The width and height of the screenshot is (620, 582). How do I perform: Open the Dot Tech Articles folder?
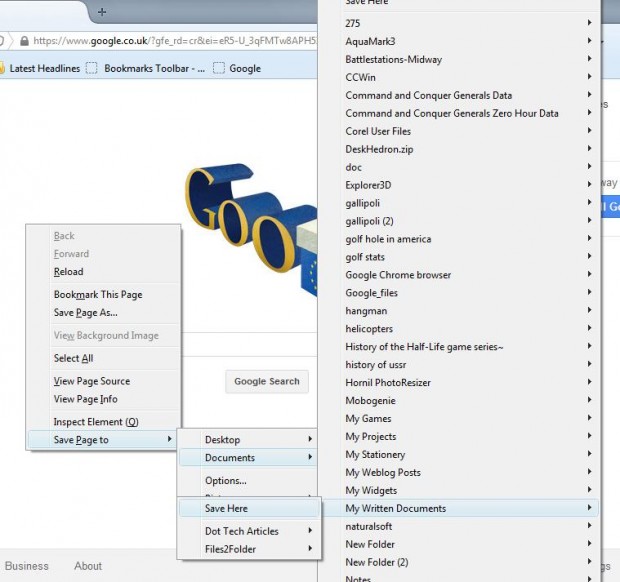(x=250, y=531)
